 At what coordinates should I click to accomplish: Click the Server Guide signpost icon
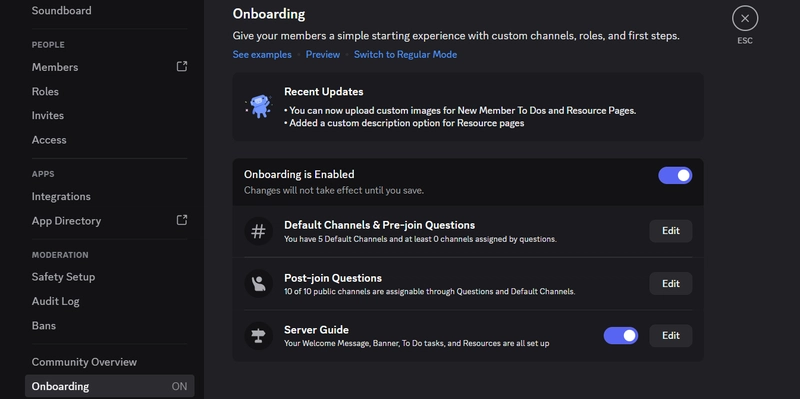(x=258, y=336)
